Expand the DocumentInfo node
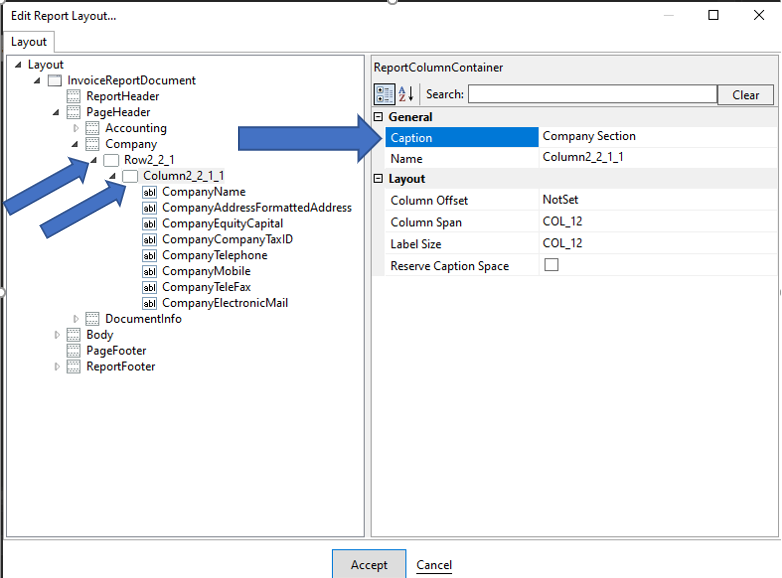 pyautogui.click(x=76, y=319)
